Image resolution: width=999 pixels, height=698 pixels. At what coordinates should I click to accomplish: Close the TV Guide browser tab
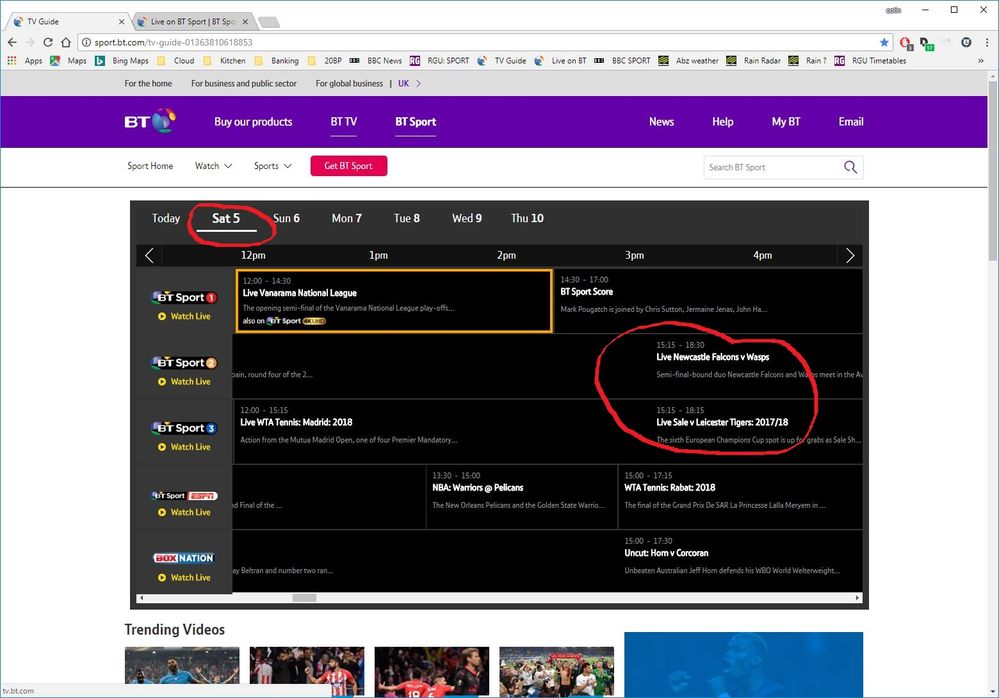(121, 21)
